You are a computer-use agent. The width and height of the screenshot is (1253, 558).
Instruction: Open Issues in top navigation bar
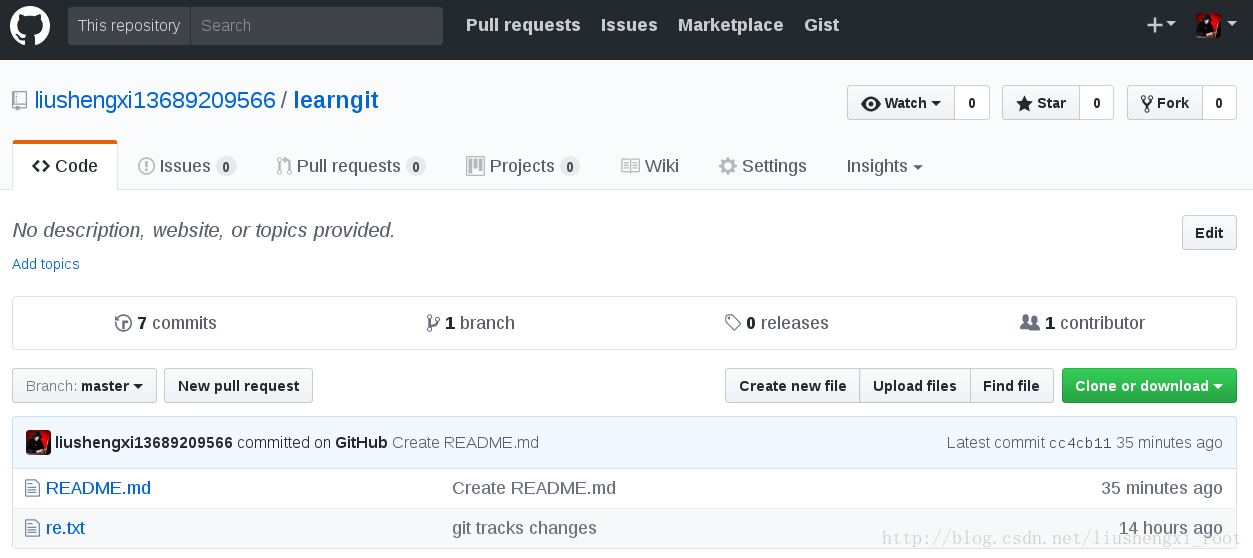629,25
